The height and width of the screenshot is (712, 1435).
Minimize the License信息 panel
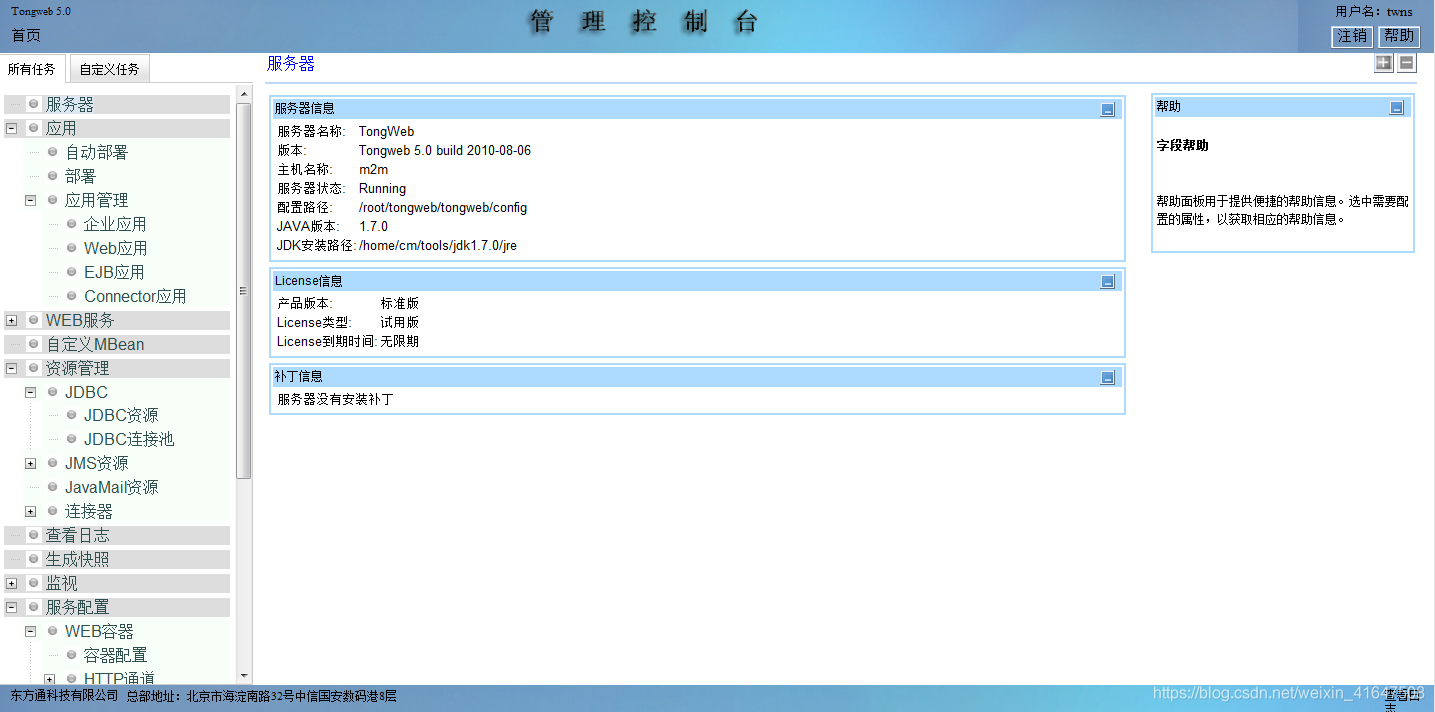tap(1107, 282)
